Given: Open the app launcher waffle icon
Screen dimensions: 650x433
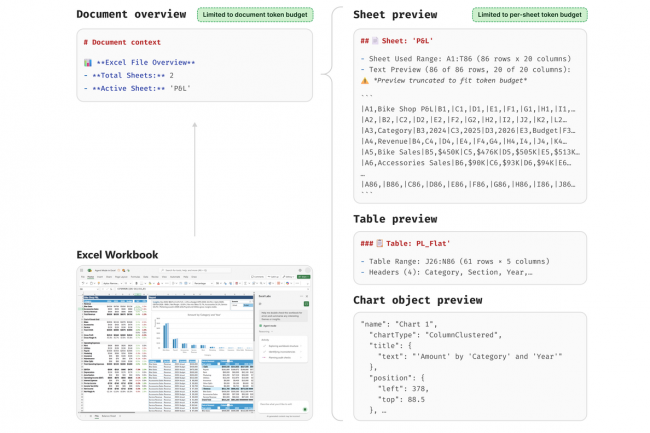Looking at the screenshot, I should click(81, 270).
